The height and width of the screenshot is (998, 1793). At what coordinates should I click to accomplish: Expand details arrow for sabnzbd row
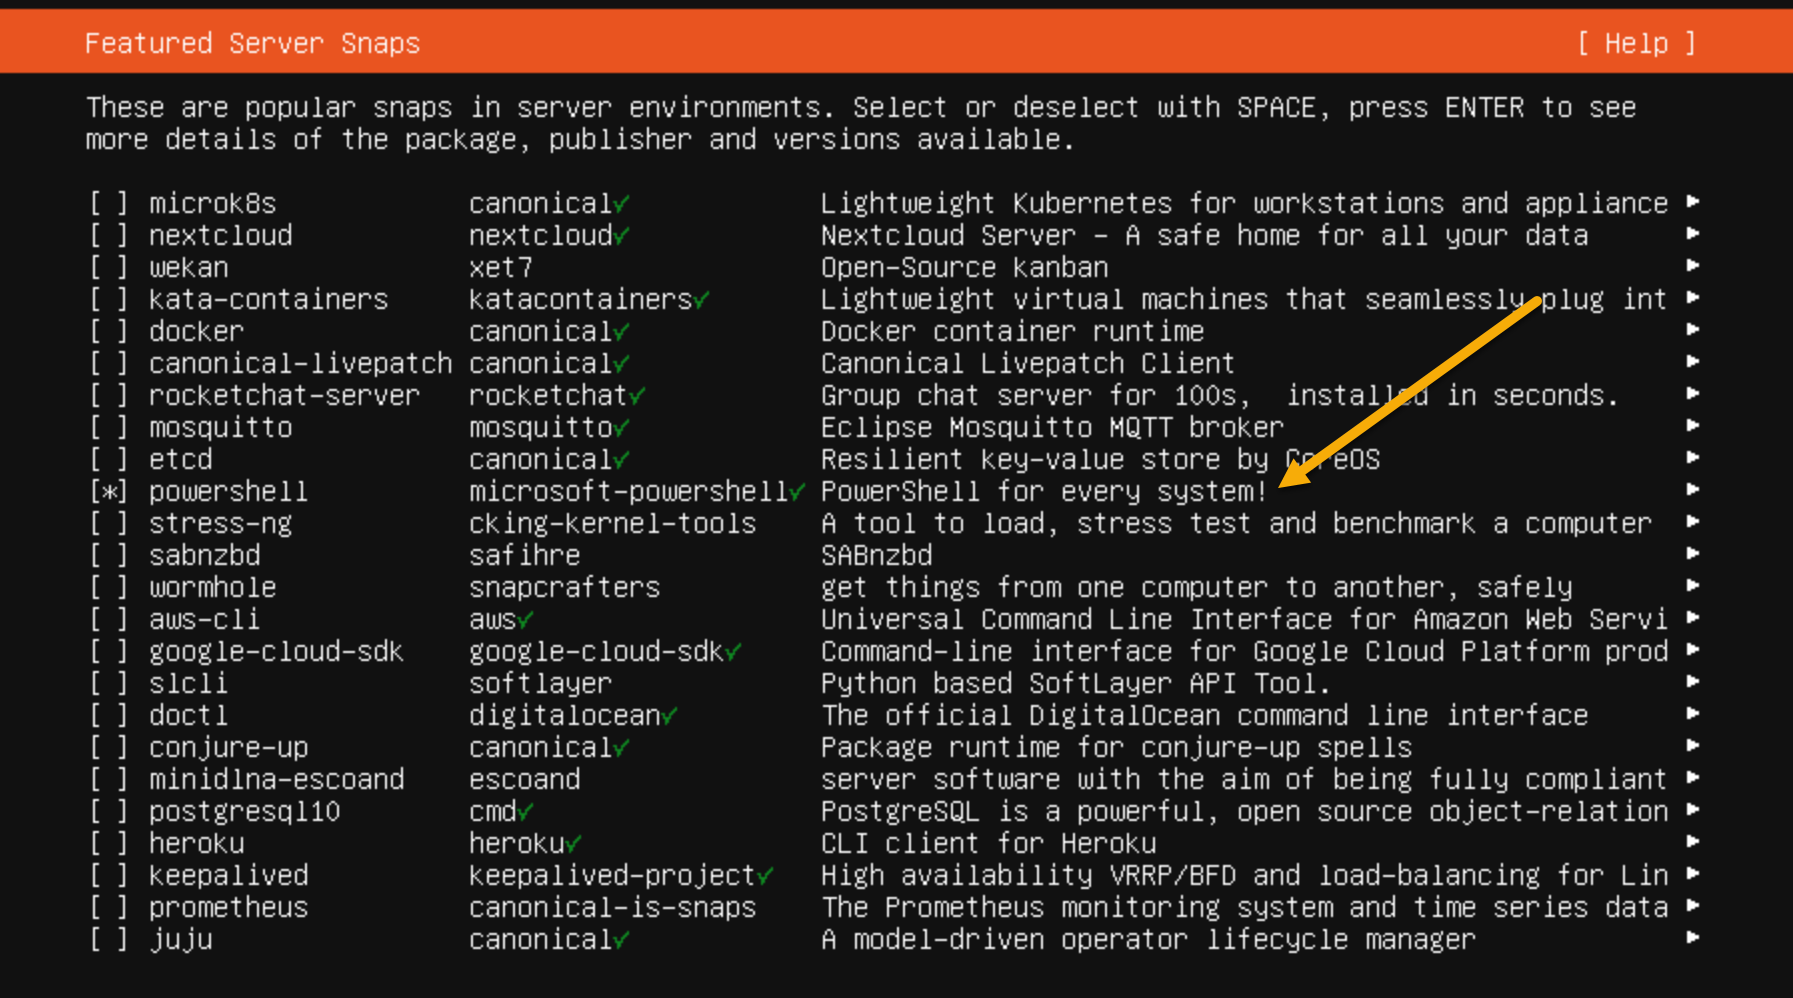click(x=1693, y=554)
